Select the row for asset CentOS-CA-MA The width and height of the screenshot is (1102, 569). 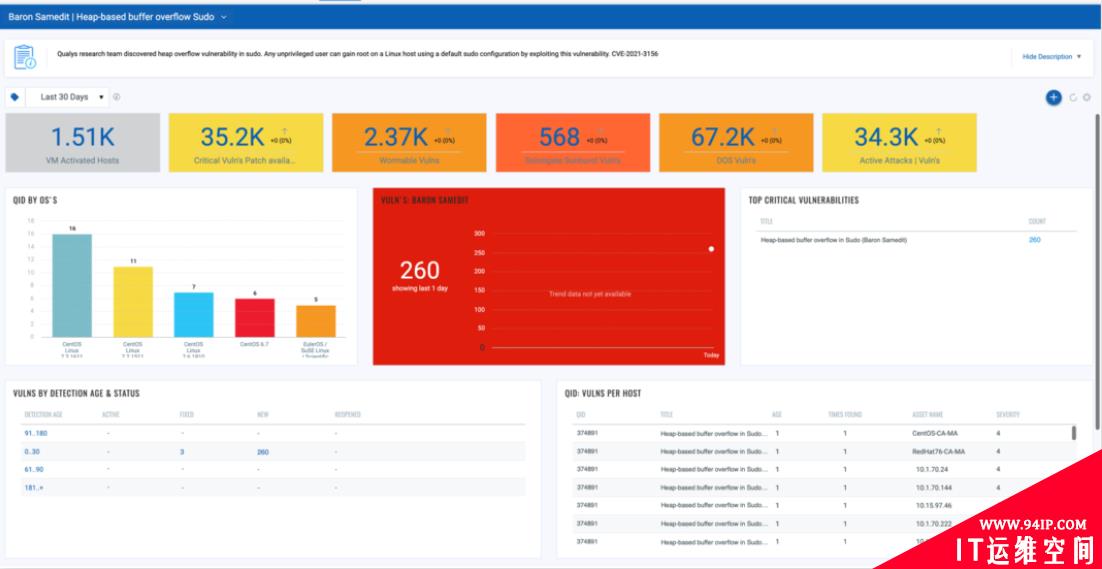tap(822, 433)
